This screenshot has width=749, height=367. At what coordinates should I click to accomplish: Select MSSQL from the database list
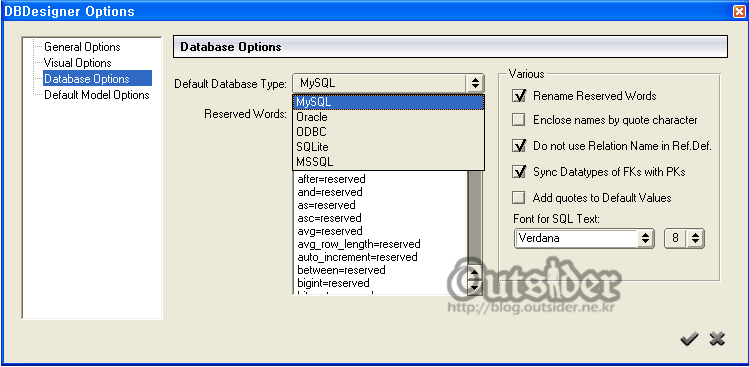point(388,162)
